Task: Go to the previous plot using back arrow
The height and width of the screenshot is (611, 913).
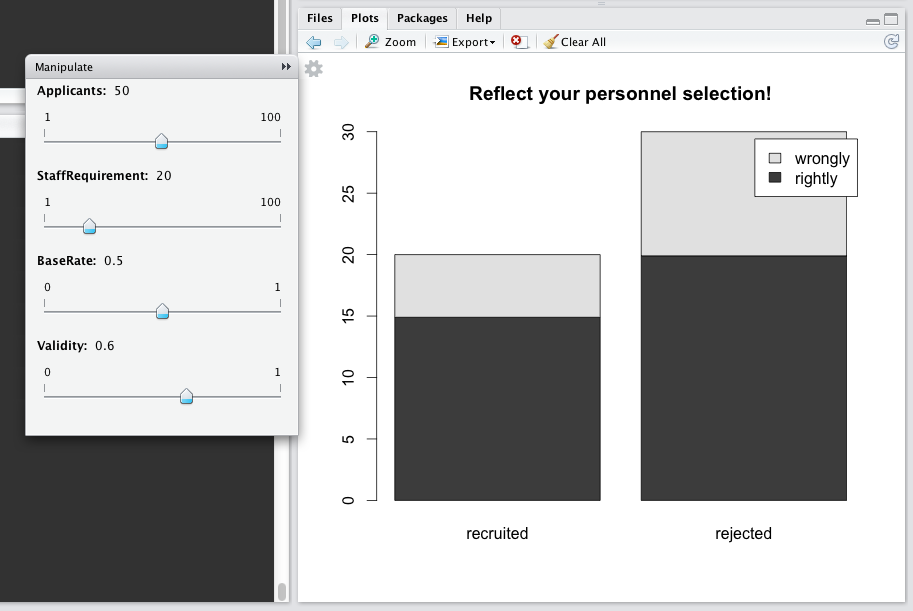Action: [314, 42]
